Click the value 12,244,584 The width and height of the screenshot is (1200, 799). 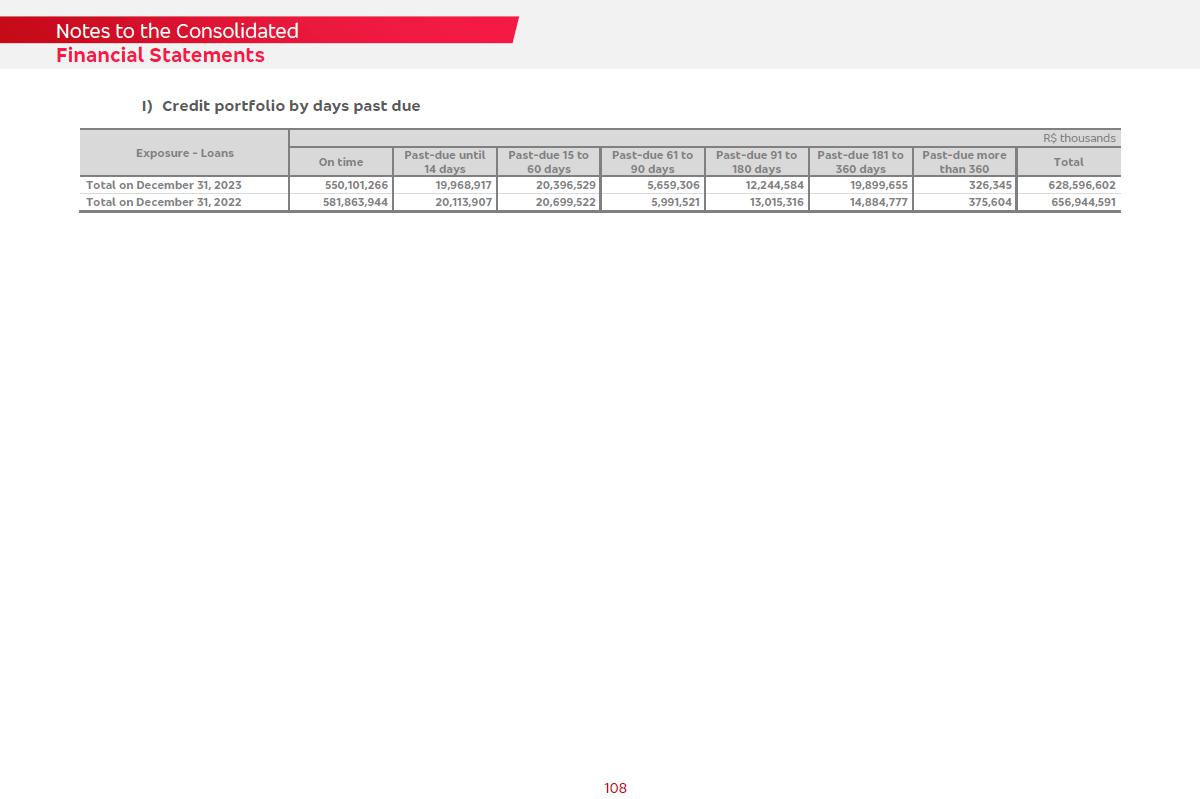coord(775,185)
